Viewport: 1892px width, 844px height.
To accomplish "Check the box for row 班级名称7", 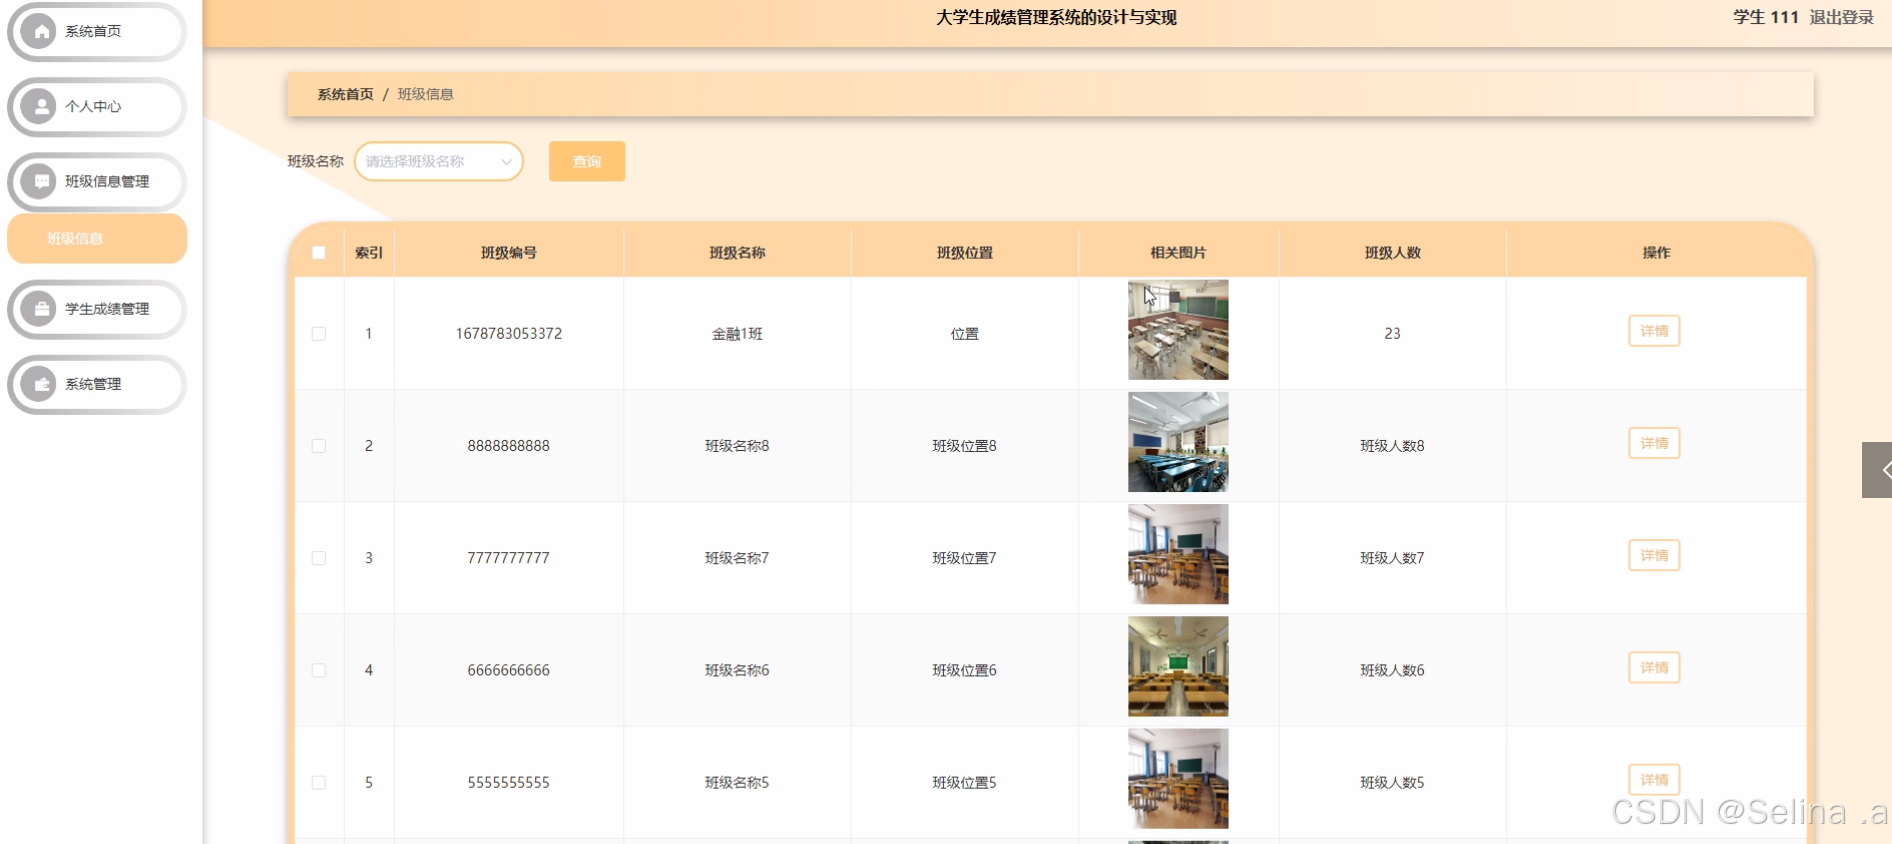I will point(319,558).
